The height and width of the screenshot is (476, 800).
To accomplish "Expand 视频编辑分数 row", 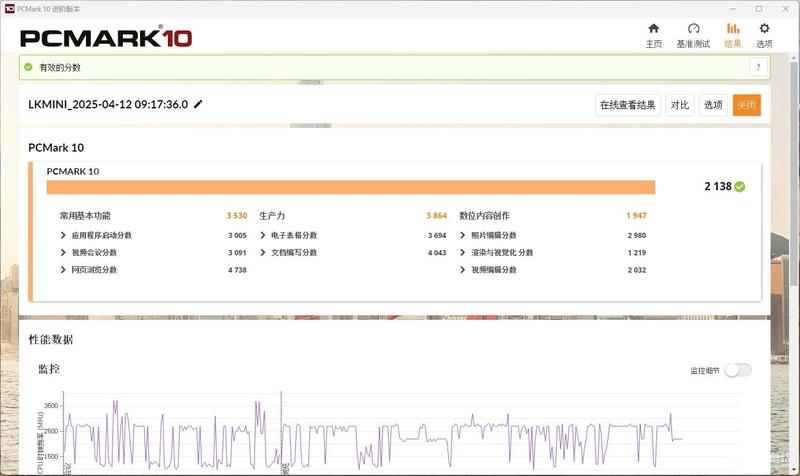I will (462, 269).
